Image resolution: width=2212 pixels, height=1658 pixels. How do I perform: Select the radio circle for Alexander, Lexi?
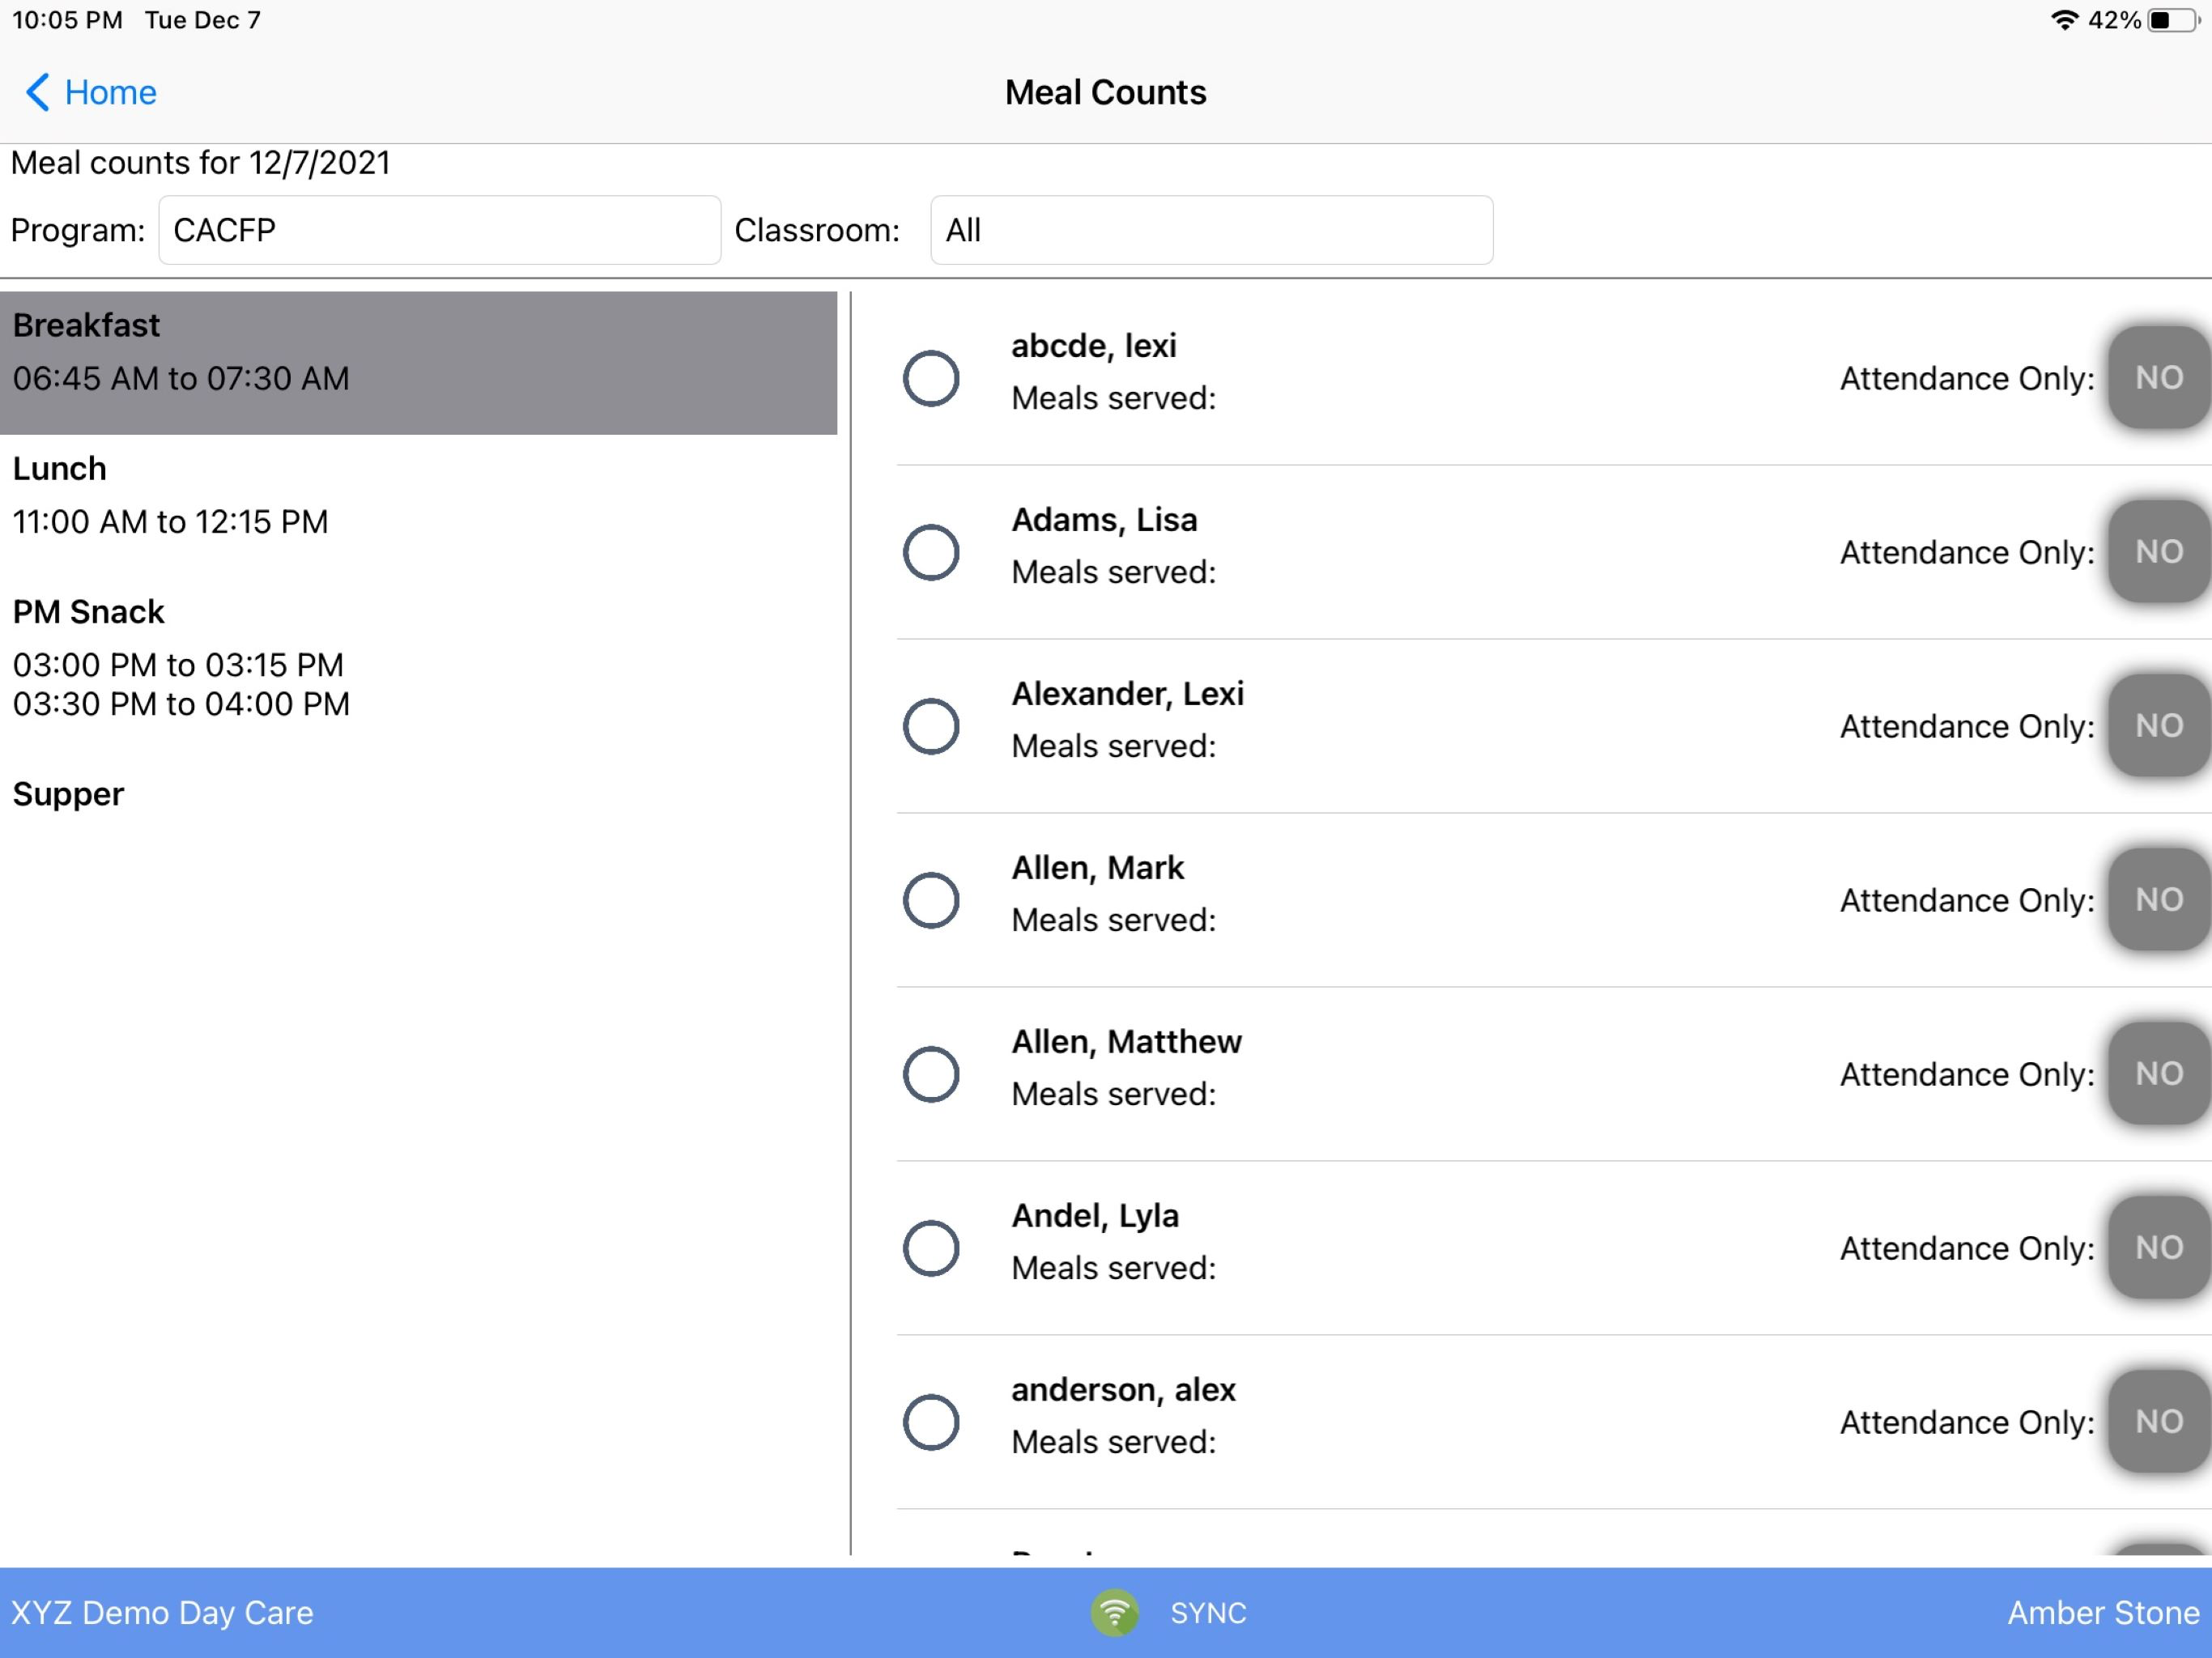pos(931,726)
